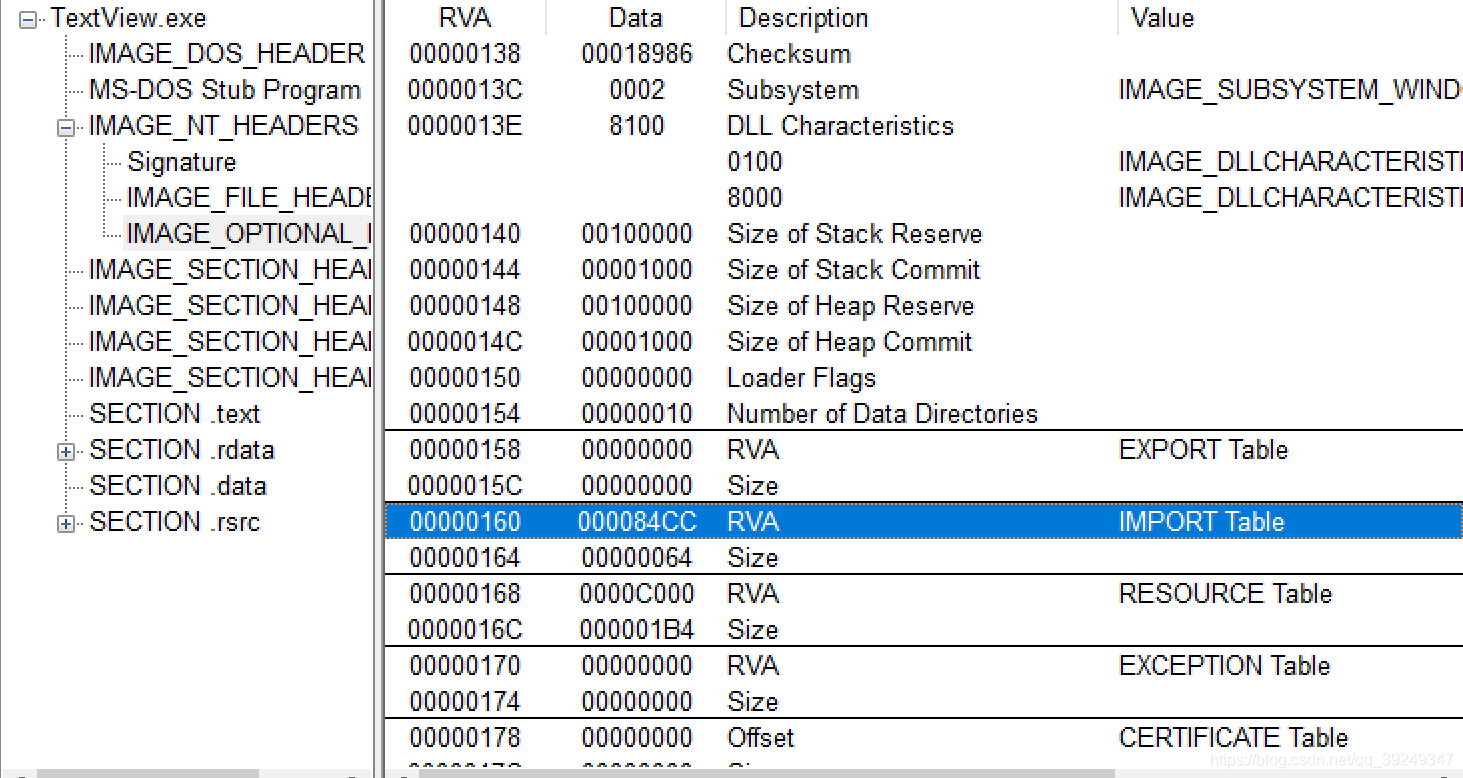Click RVA address 00000138

click(x=465, y=54)
